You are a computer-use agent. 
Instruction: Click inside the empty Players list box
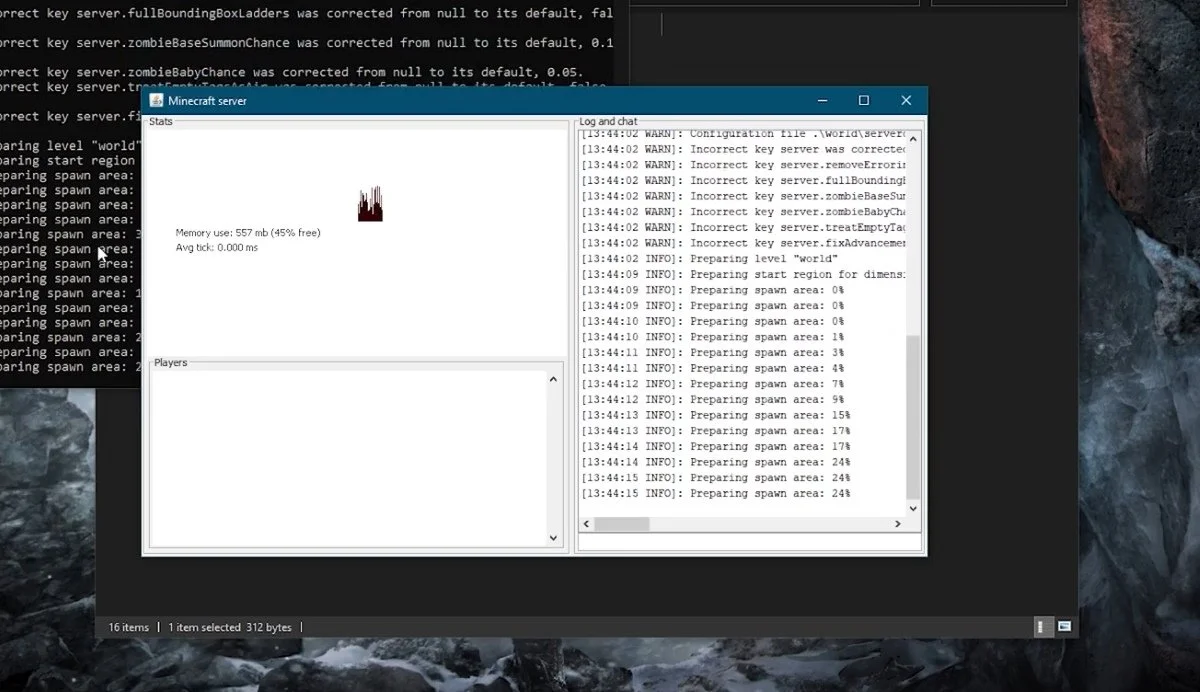348,458
